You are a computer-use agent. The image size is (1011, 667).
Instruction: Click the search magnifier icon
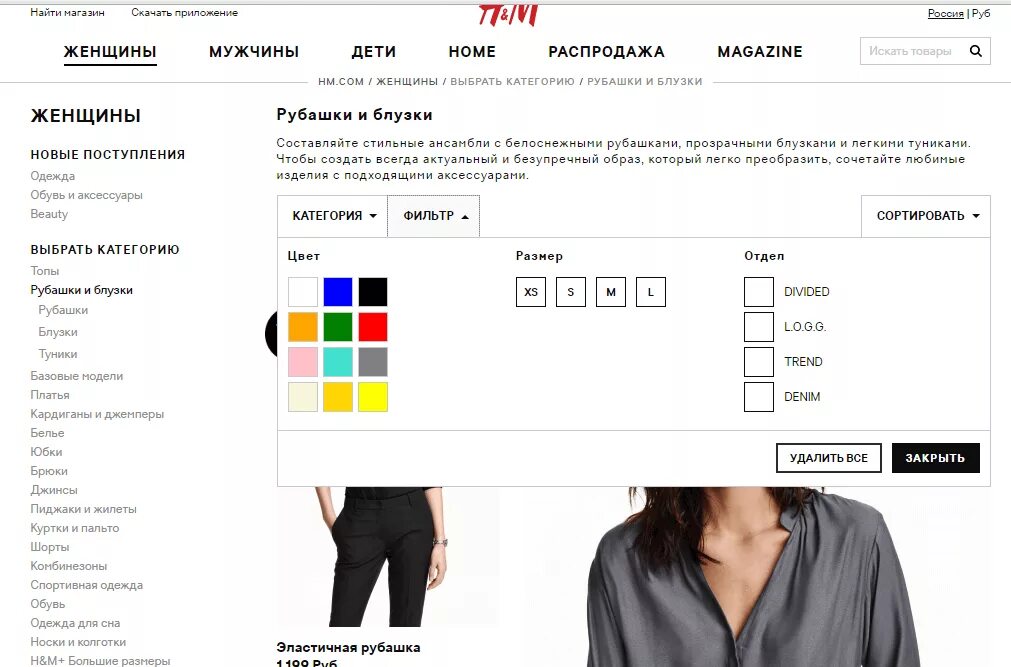click(976, 51)
